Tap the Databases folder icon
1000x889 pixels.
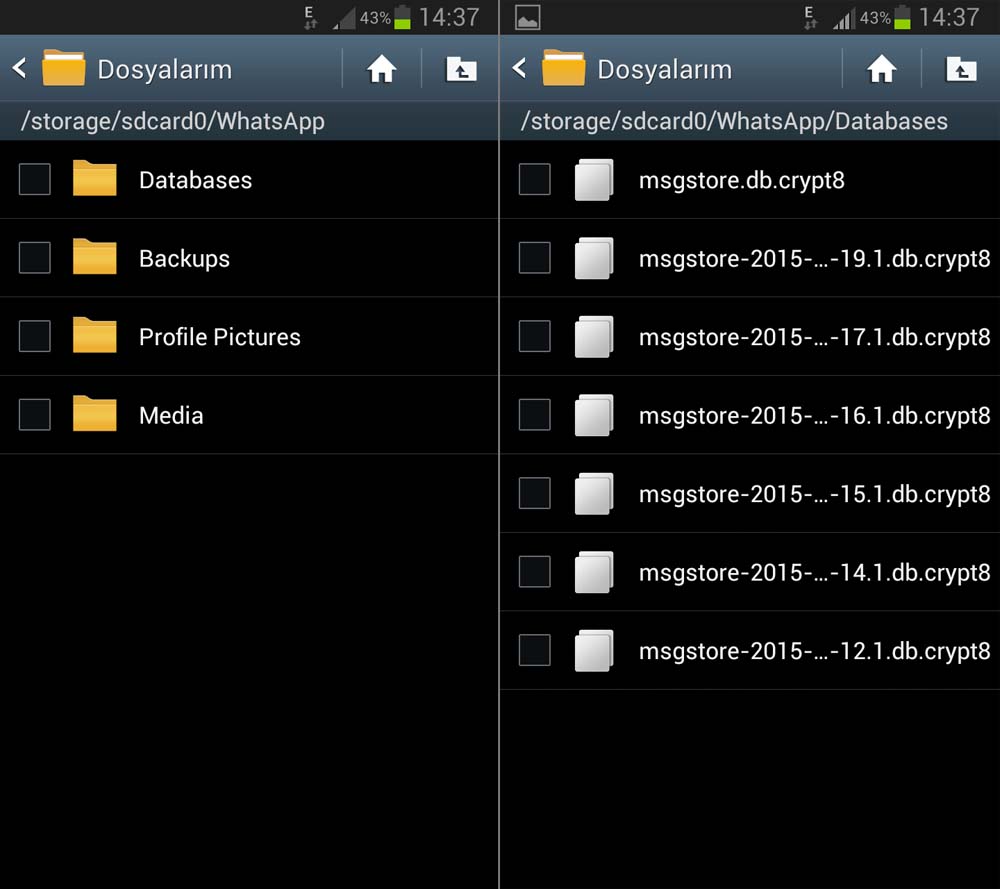(x=95, y=179)
